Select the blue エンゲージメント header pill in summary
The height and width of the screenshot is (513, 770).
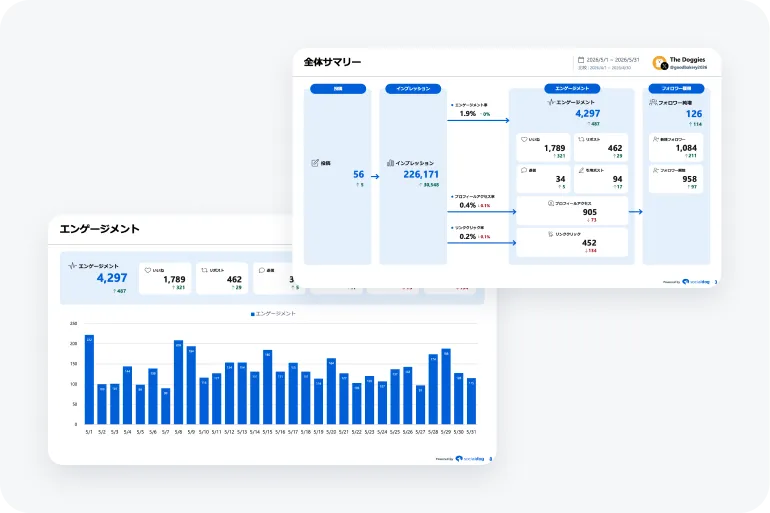572,88
